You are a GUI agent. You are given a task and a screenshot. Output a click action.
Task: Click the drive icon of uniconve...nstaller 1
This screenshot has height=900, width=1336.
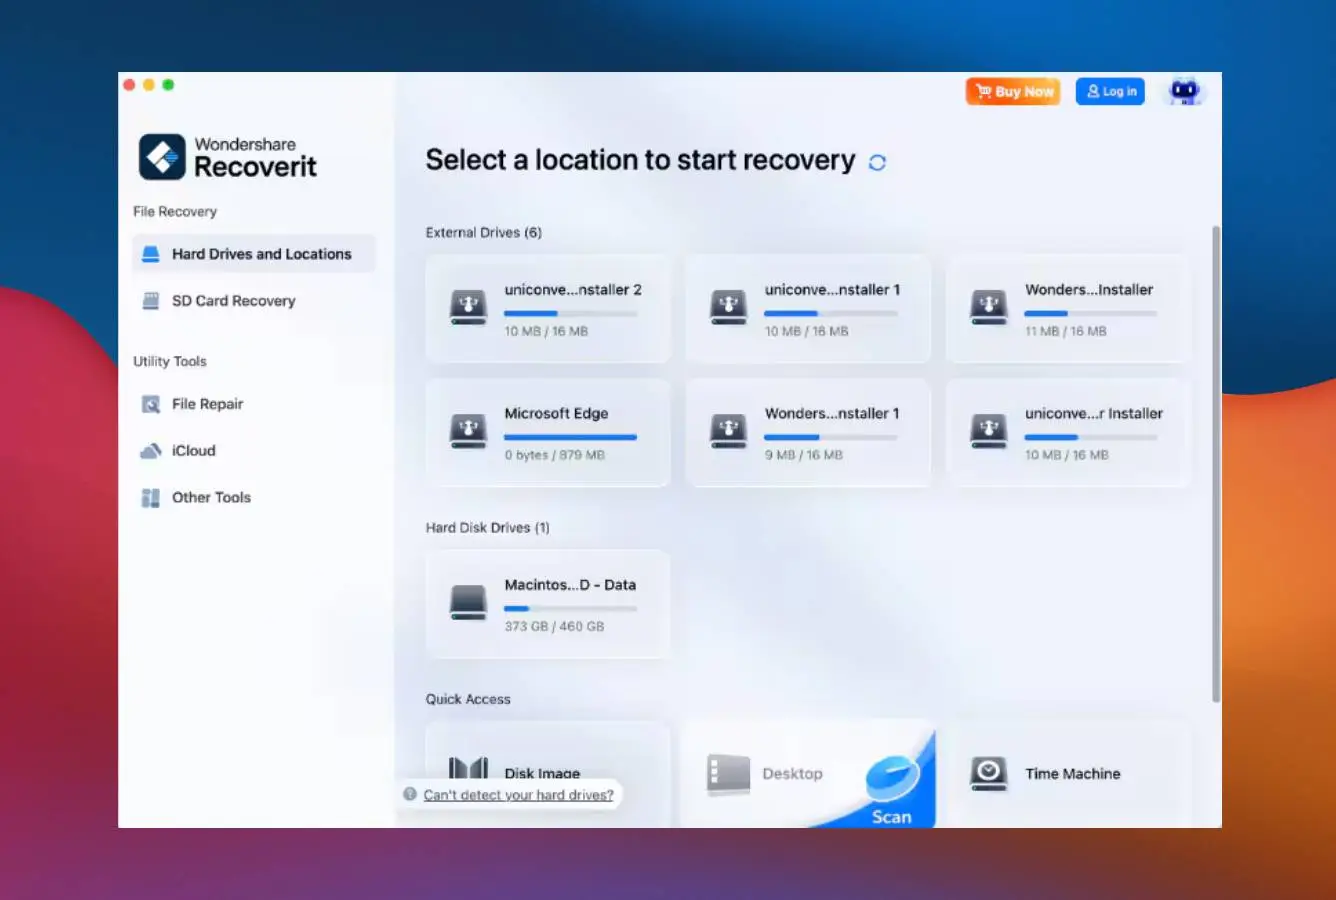[728, 307]
